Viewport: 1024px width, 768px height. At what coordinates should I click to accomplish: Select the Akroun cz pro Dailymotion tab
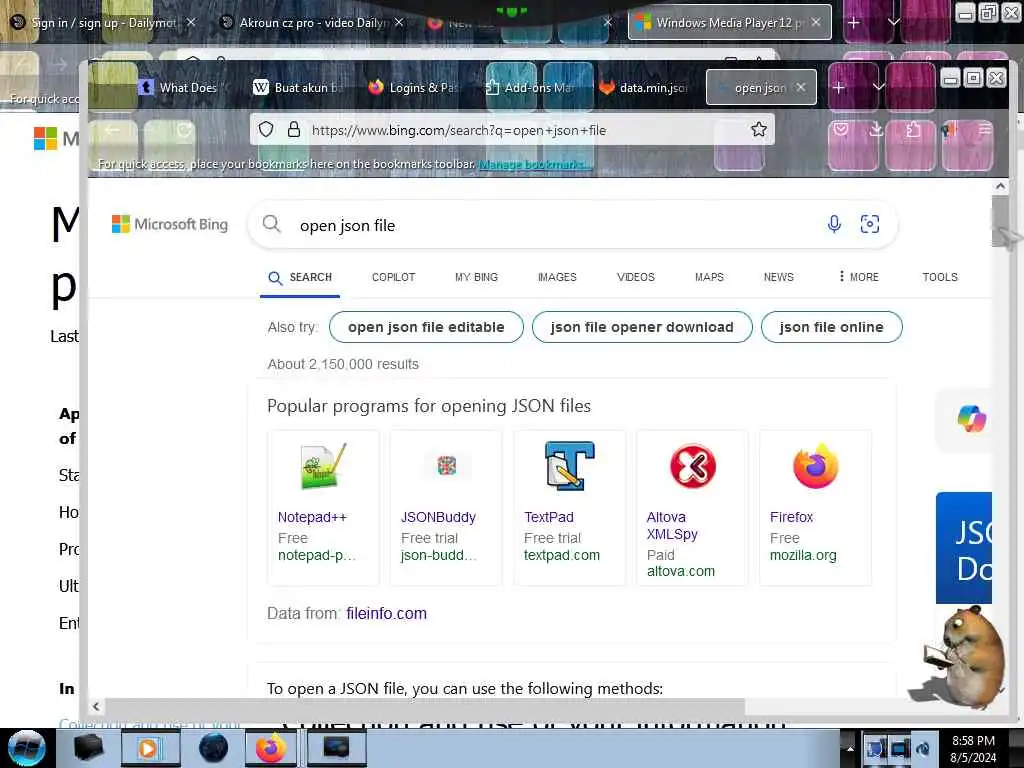tap(312, 22)
